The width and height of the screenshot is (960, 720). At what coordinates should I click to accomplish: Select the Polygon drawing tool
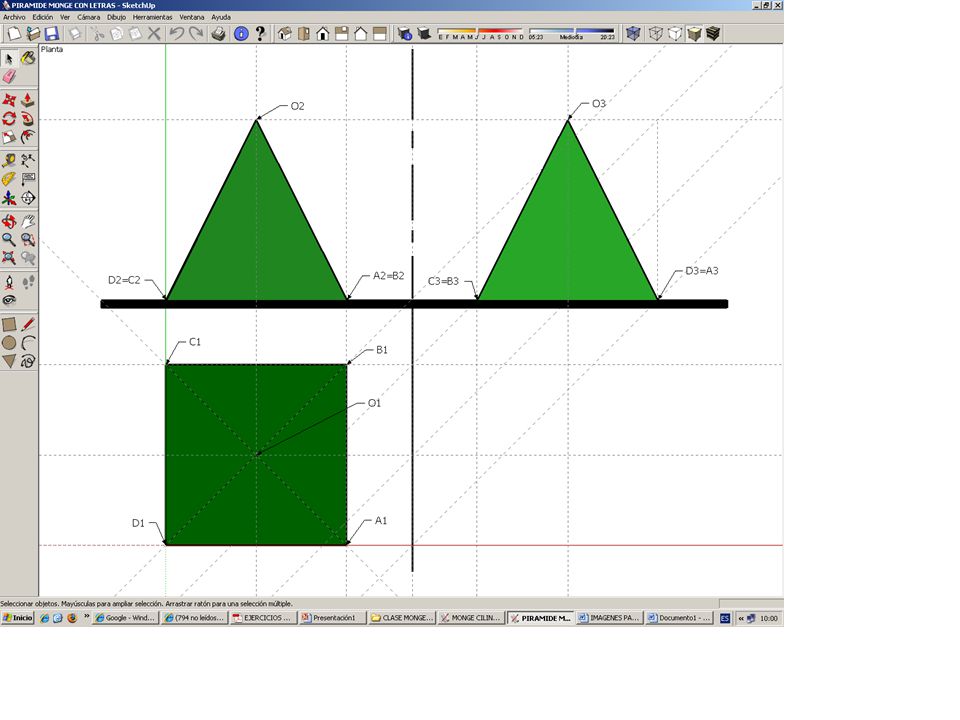[x=9, y=361]
